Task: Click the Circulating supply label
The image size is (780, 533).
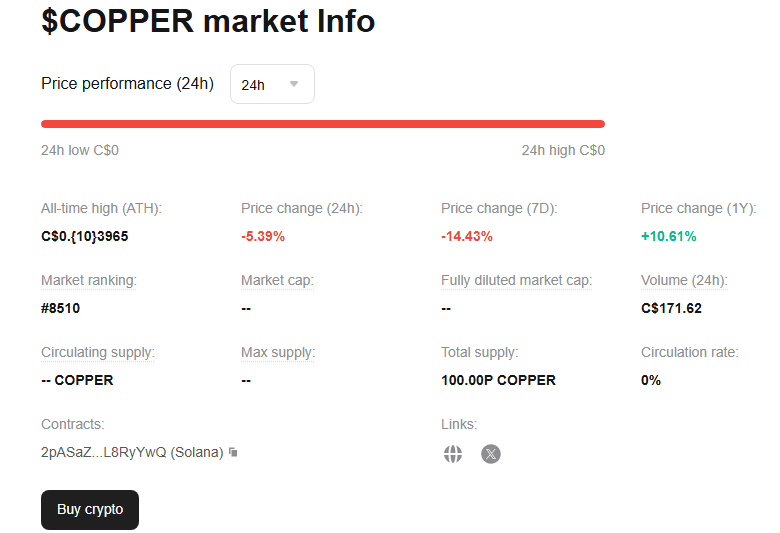Action: click(x=98, y=352)
